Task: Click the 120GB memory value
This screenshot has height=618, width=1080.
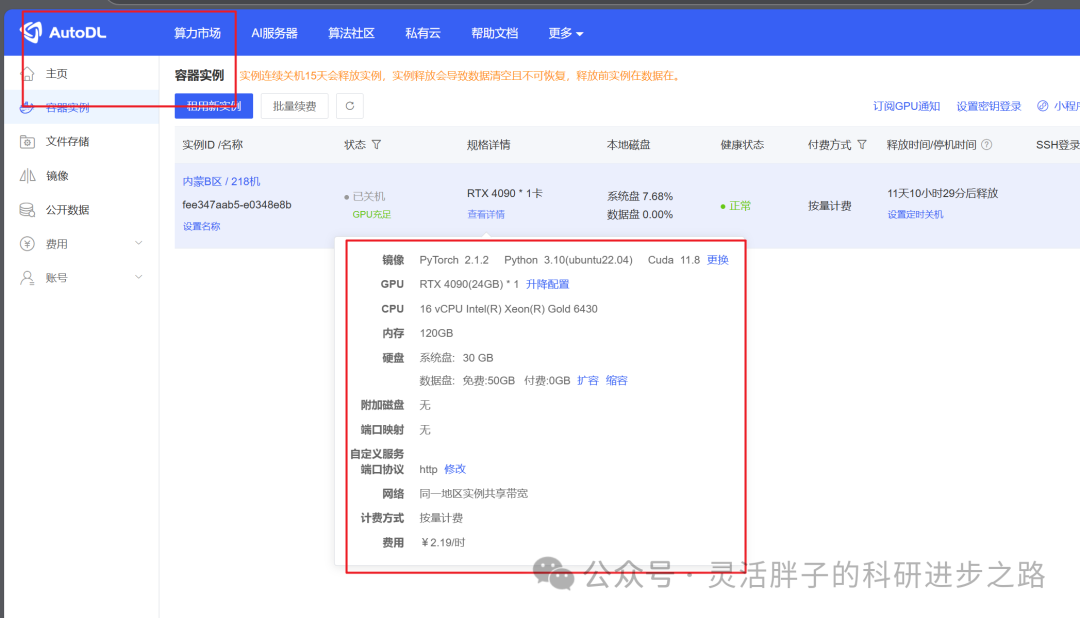Action: (436, 333)
